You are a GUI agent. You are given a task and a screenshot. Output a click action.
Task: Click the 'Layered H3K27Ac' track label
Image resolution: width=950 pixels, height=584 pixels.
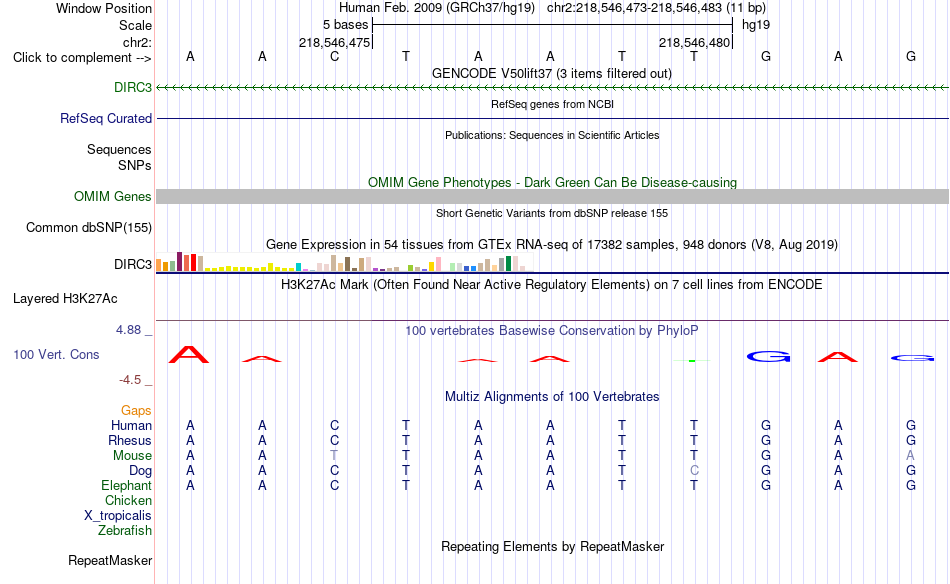click(65, 299)
